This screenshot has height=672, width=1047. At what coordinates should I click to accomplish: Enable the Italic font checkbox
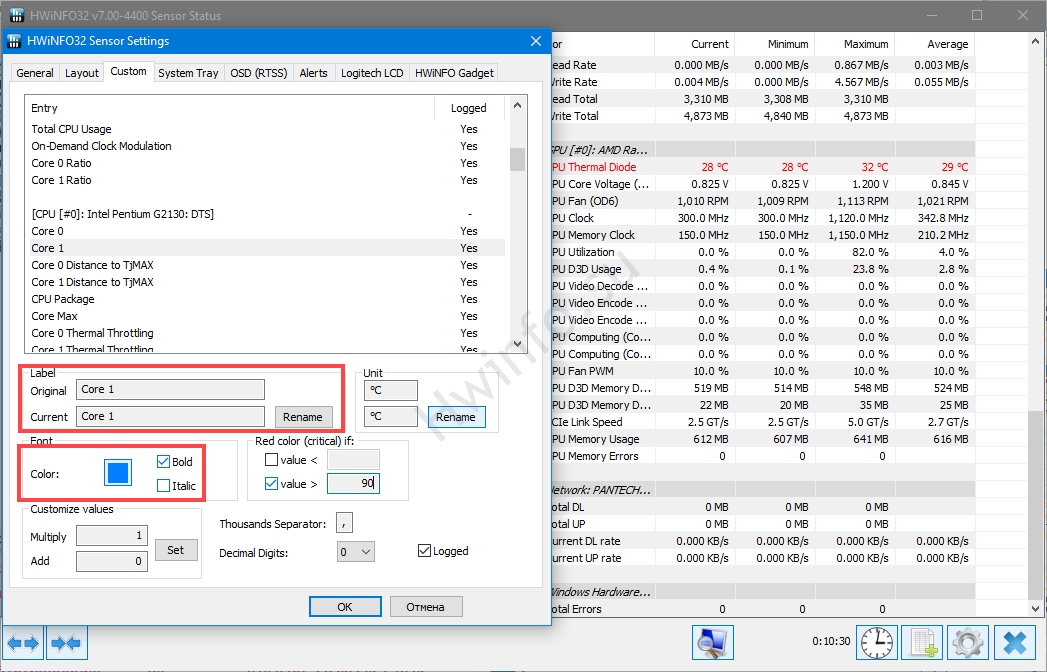click(163, 486)
